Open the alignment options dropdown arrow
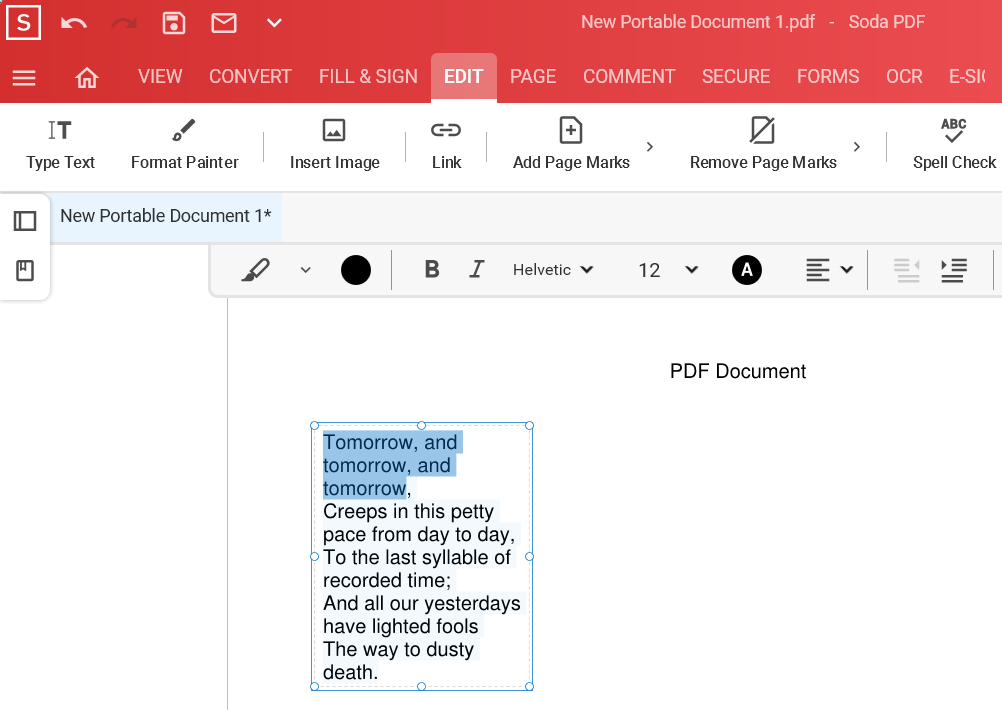 [847, 270]
